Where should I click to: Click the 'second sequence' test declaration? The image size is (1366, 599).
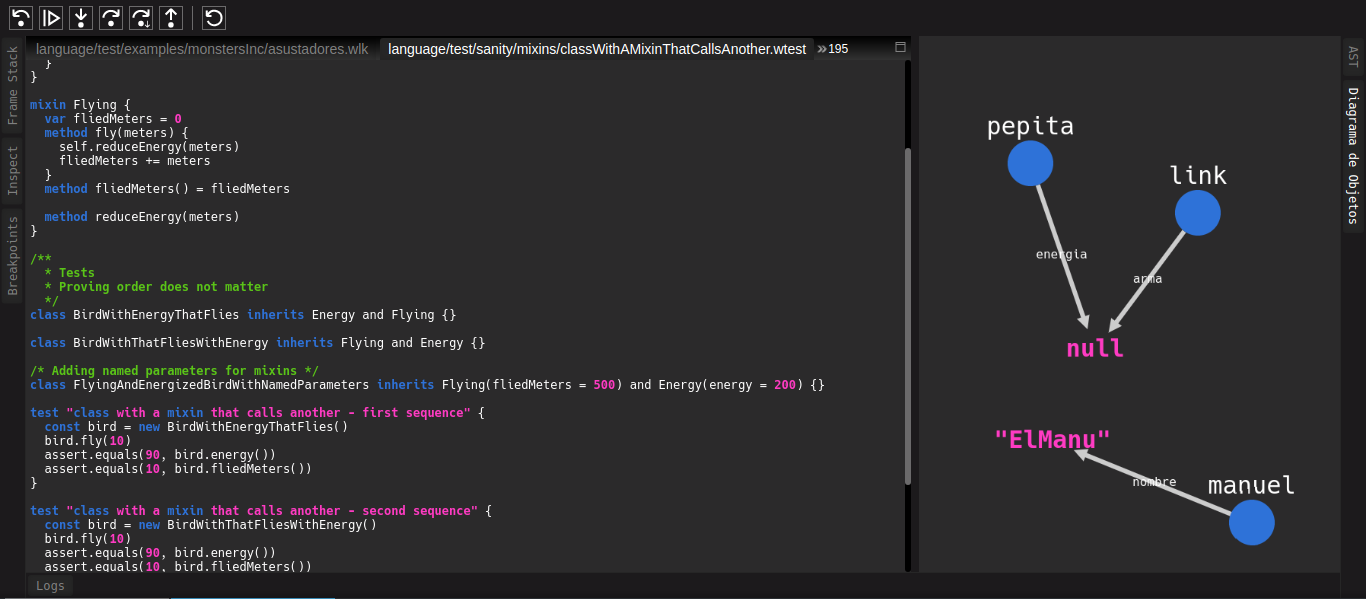click(261, 510)
